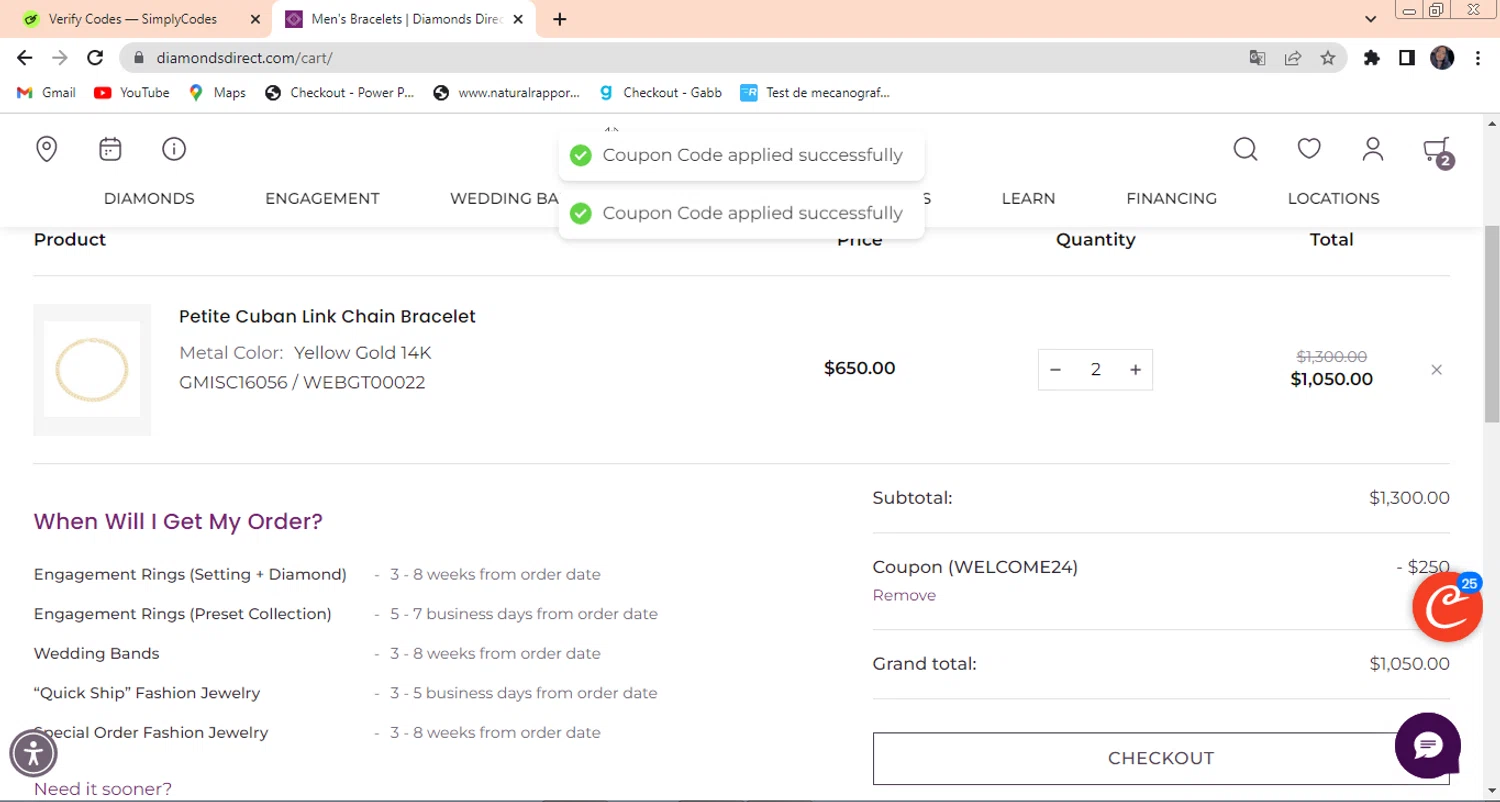Click the When Will I Get My Order? heading
This screenshot has height=802, width=1500.
(x=178, y=521)
